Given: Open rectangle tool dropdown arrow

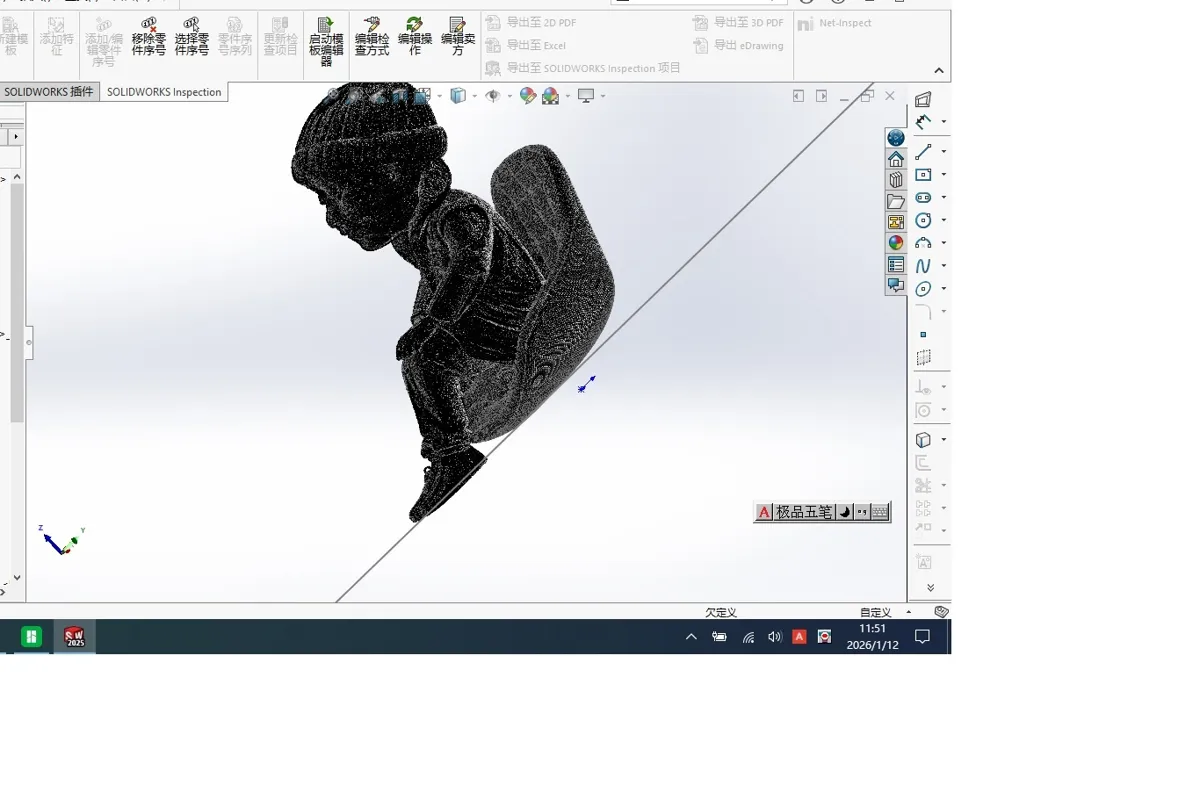Looking at the screenshot, I should pyautogui.click(x=944, y=175).
